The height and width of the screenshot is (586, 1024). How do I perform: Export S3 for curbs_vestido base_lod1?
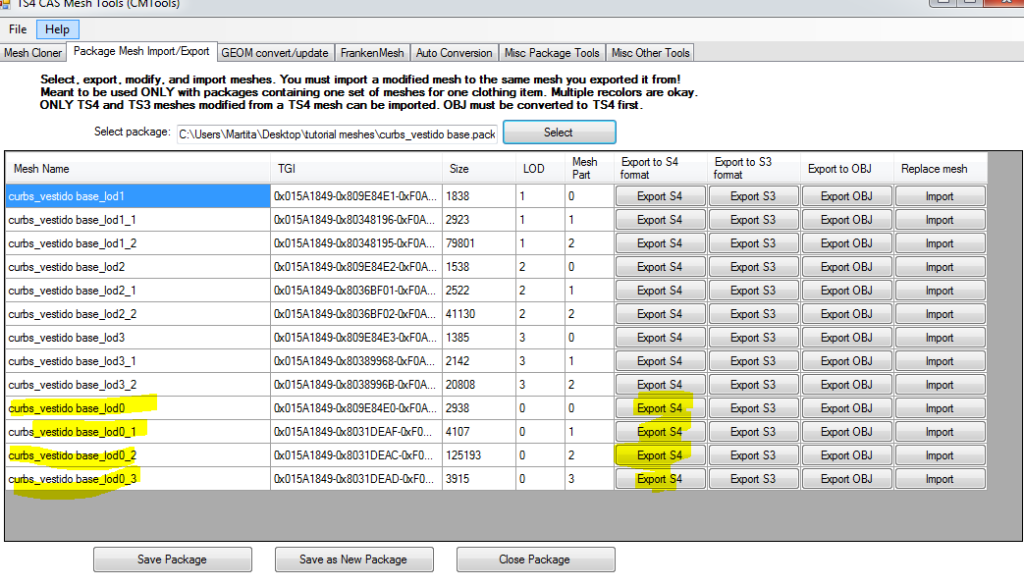752,196
